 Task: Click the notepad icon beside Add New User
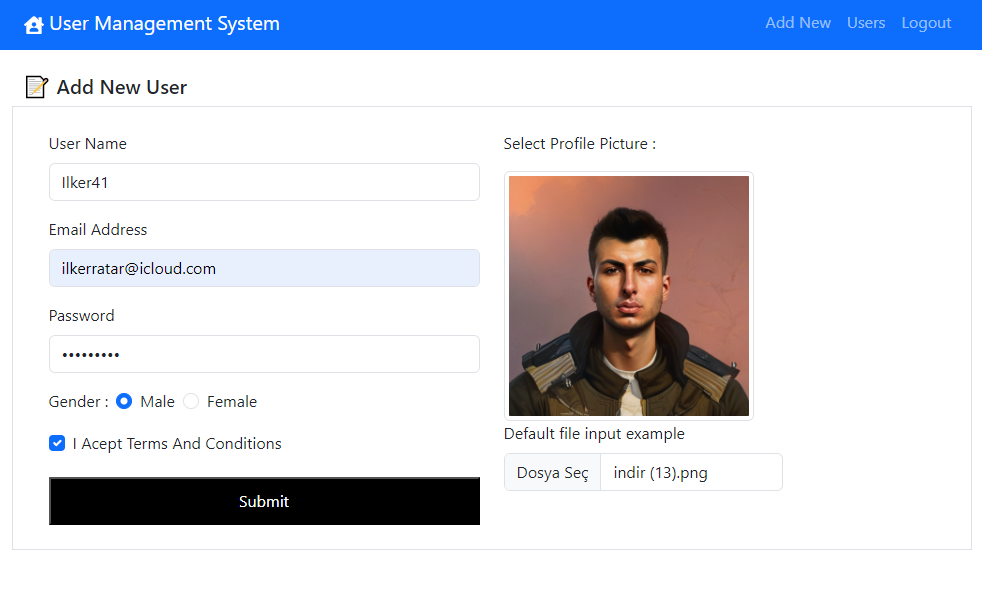tap(36, 87)
